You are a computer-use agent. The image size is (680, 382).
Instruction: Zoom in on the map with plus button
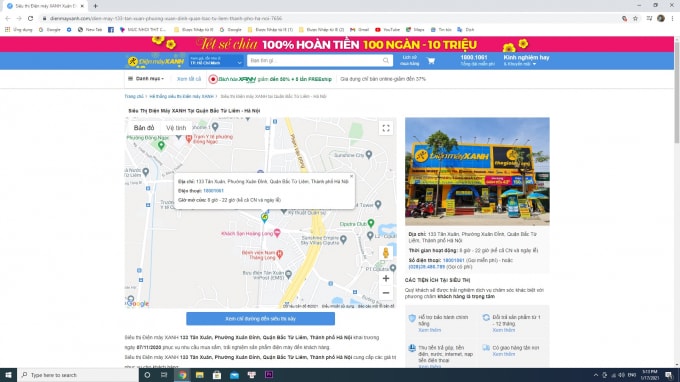(386, 278)
